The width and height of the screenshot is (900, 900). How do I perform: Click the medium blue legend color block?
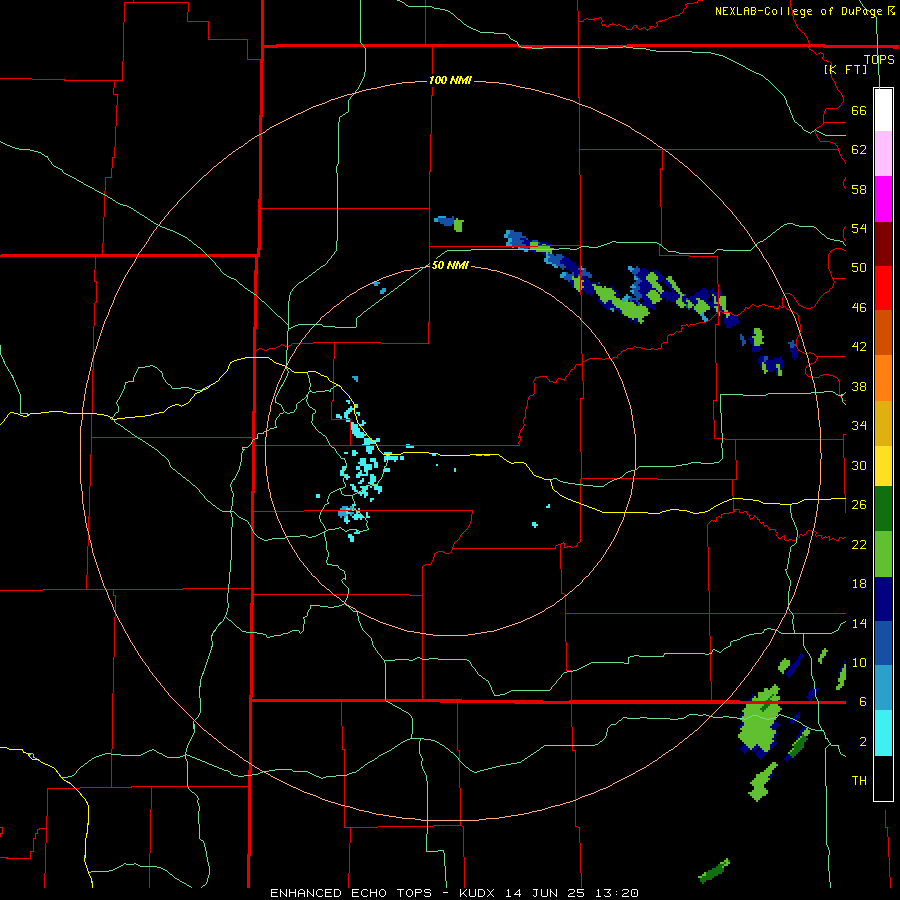pos(883,643)
